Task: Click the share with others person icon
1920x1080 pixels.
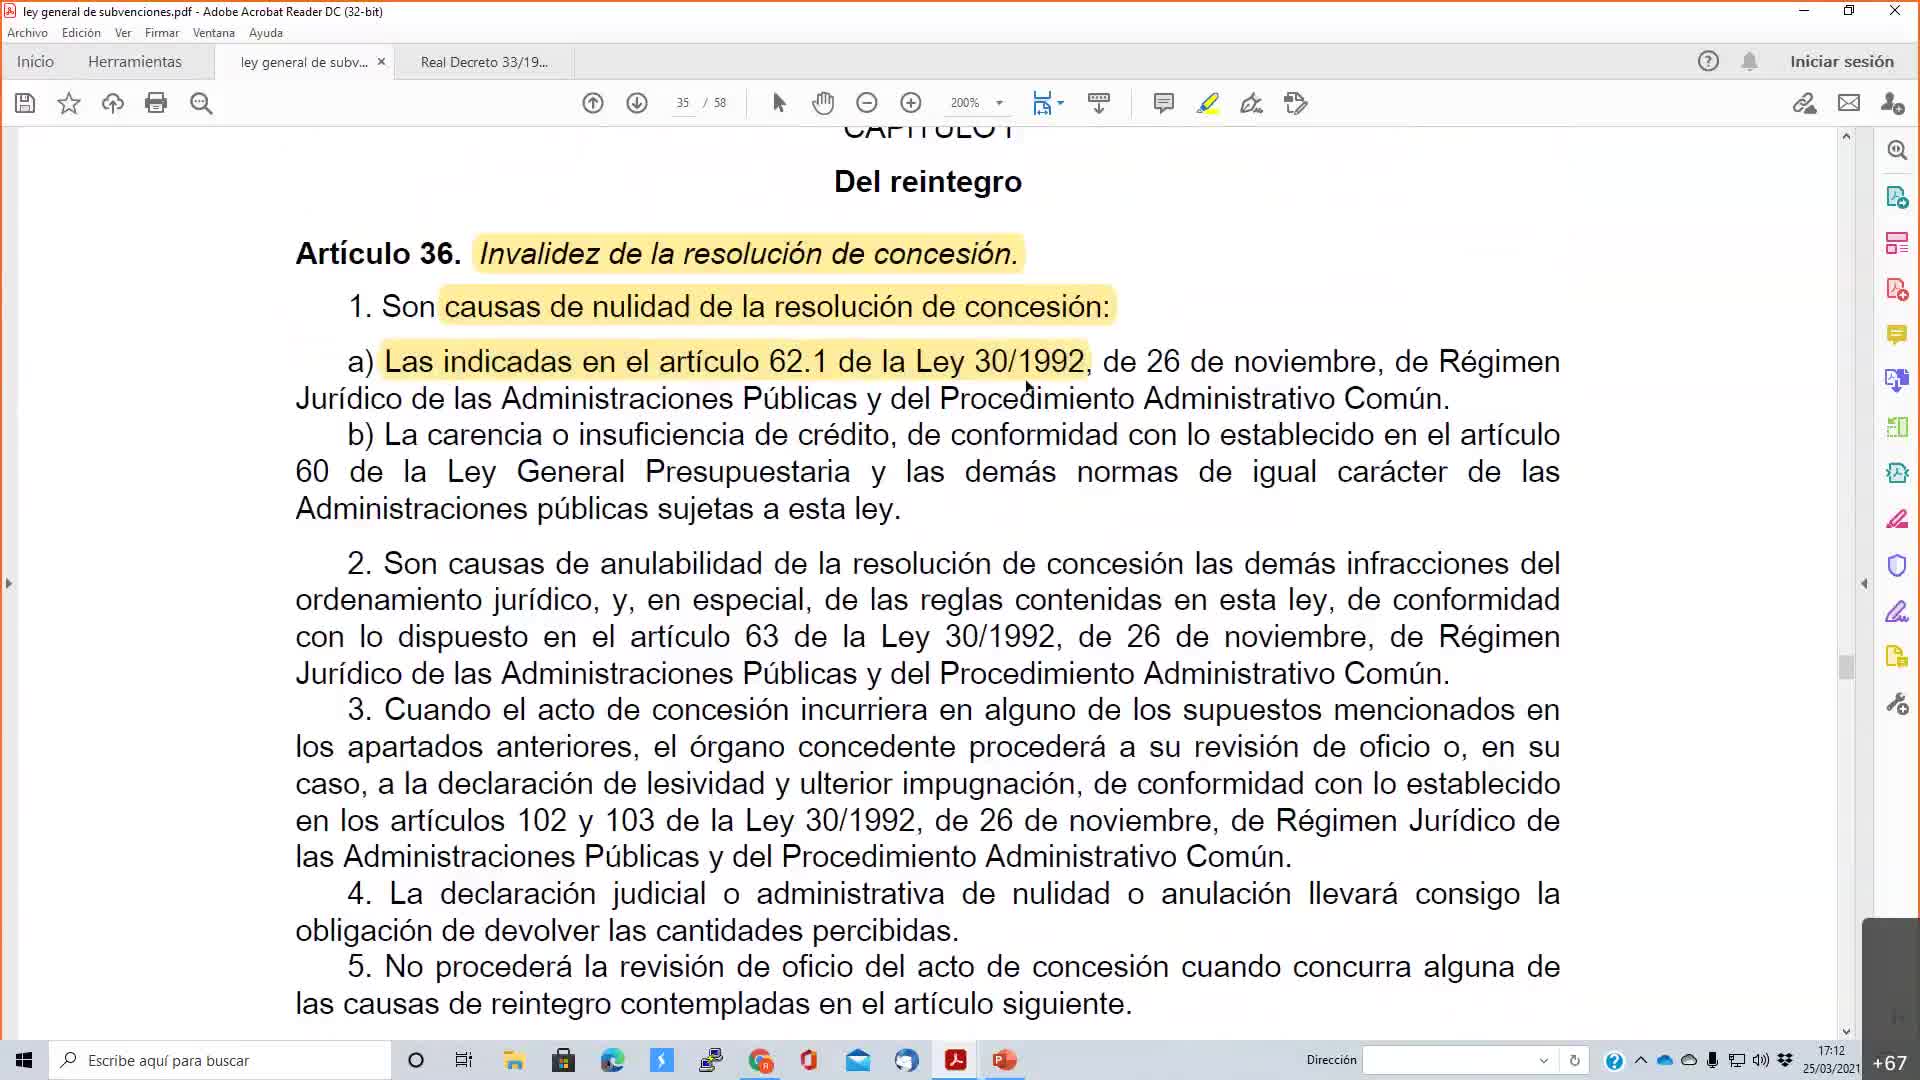Action: 1892,103
